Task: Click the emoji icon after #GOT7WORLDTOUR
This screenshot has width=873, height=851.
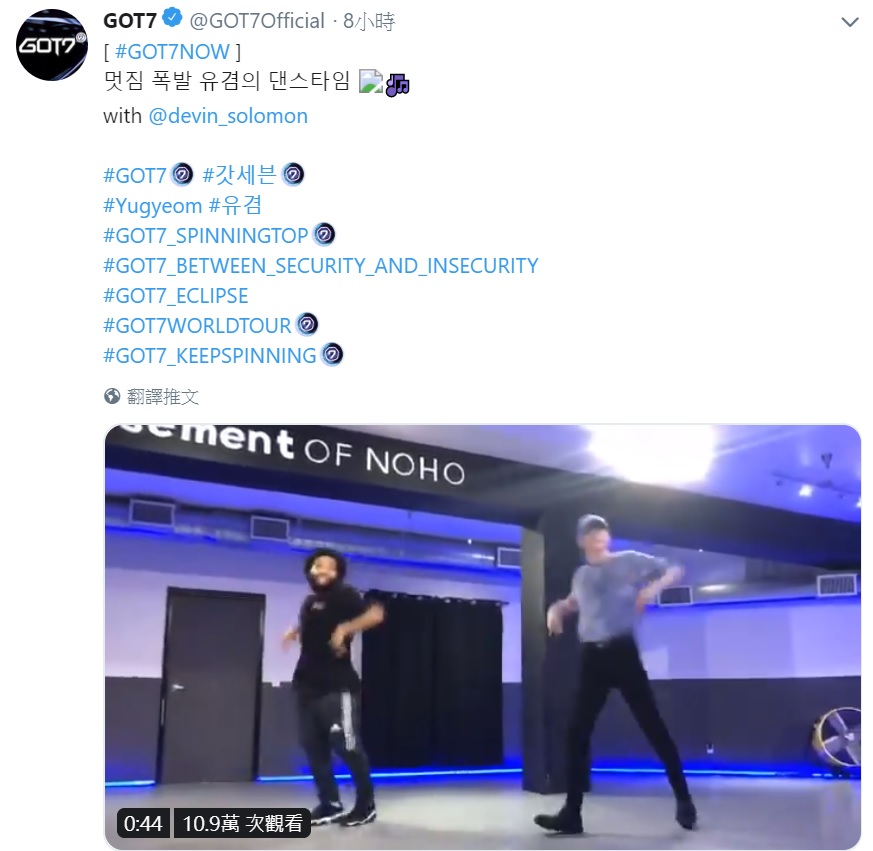Action: (x=307, y=325)
